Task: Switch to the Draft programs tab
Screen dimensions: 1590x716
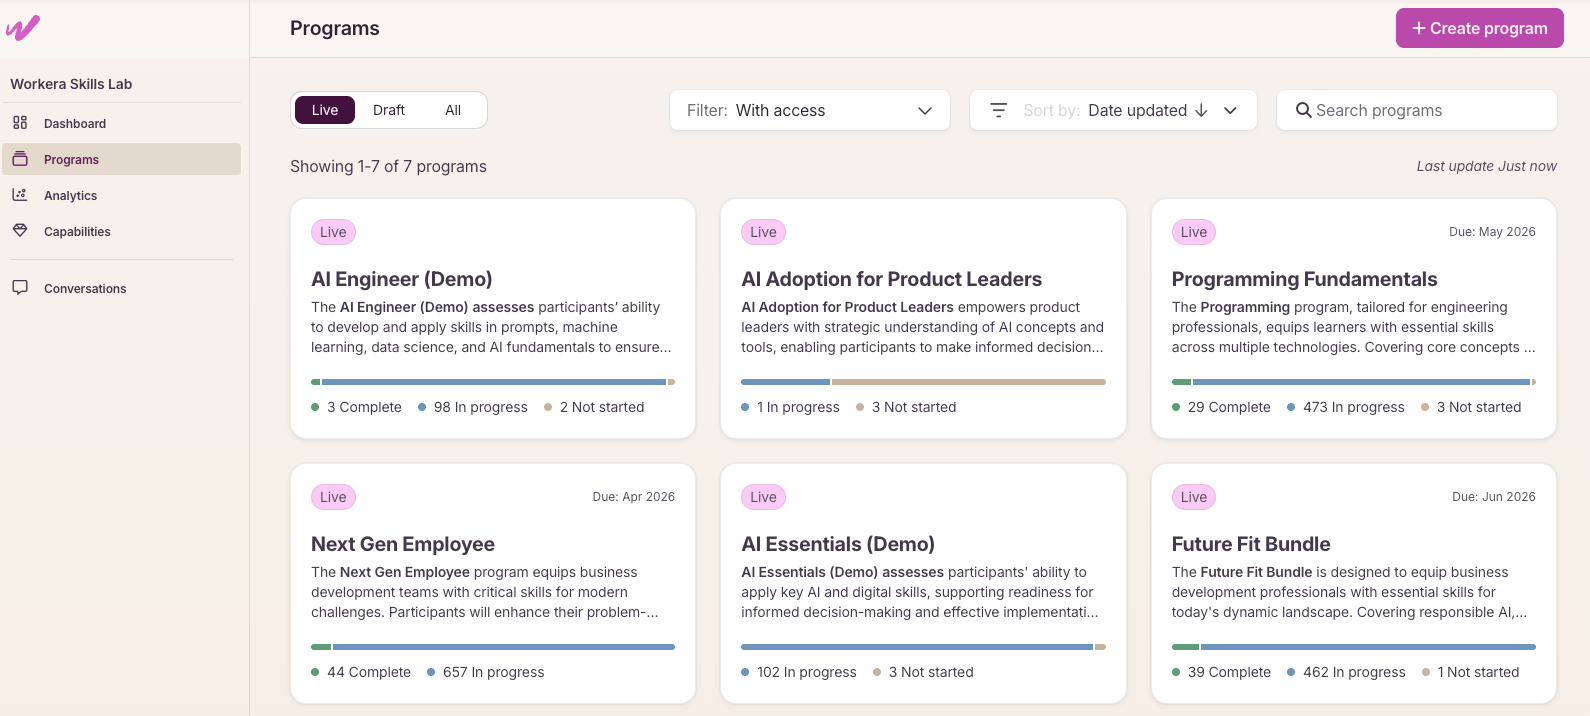Action: (389, 110)
